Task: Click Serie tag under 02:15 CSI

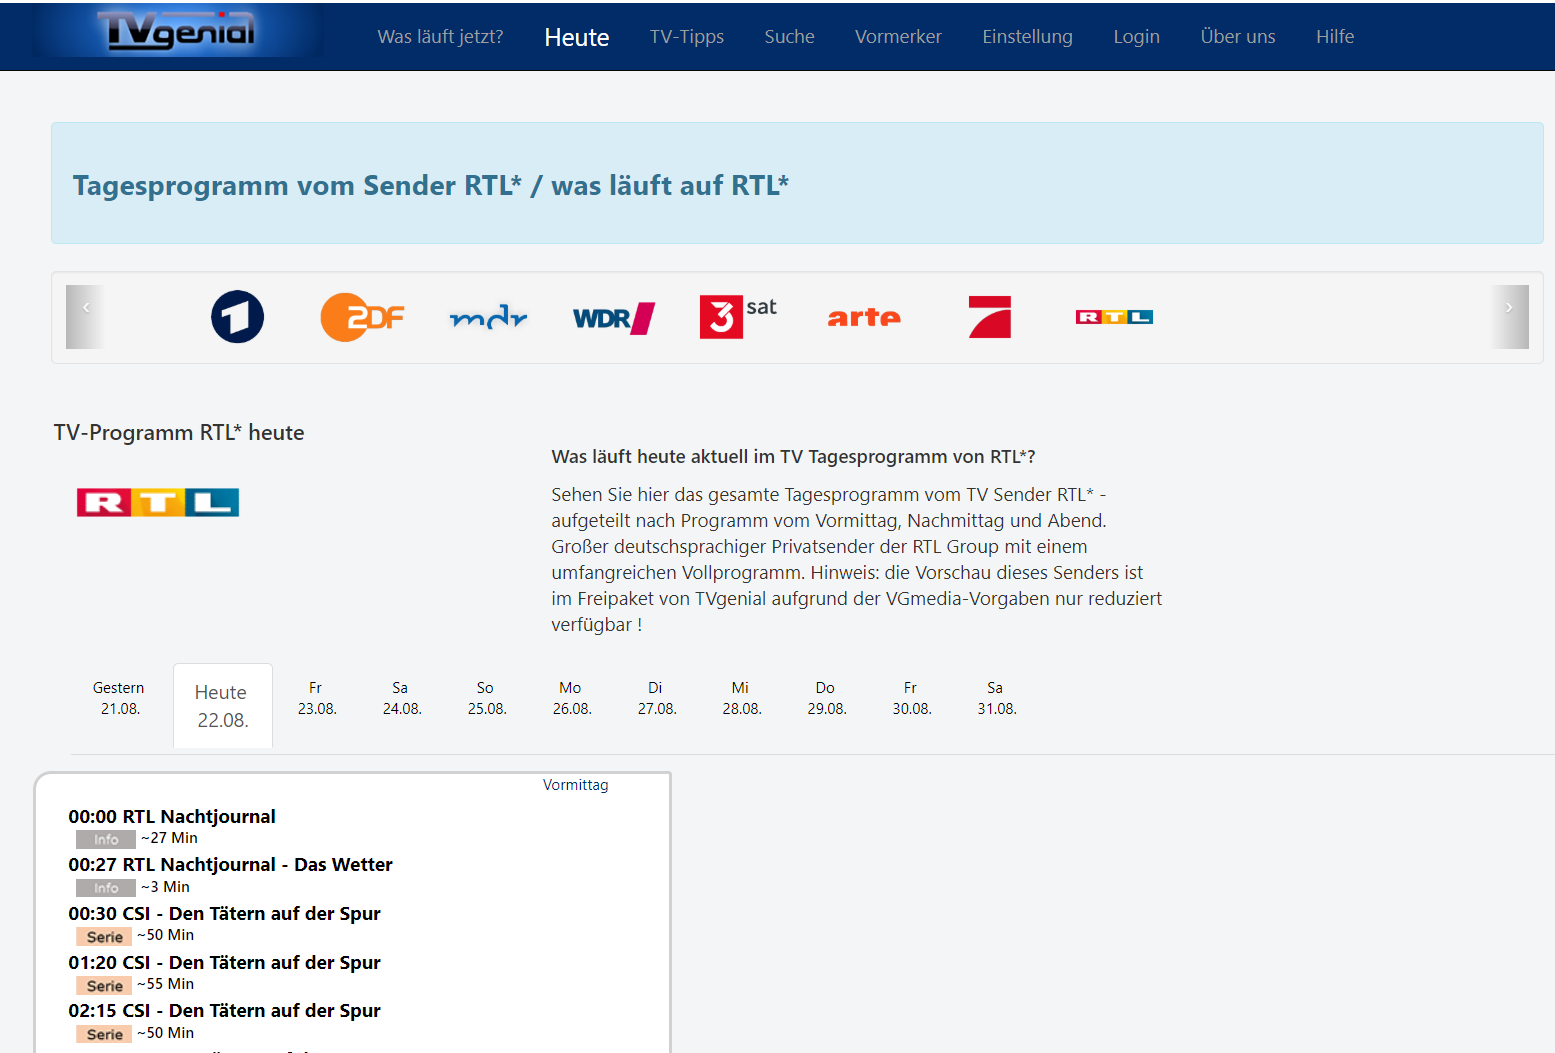Action: 104,1035
